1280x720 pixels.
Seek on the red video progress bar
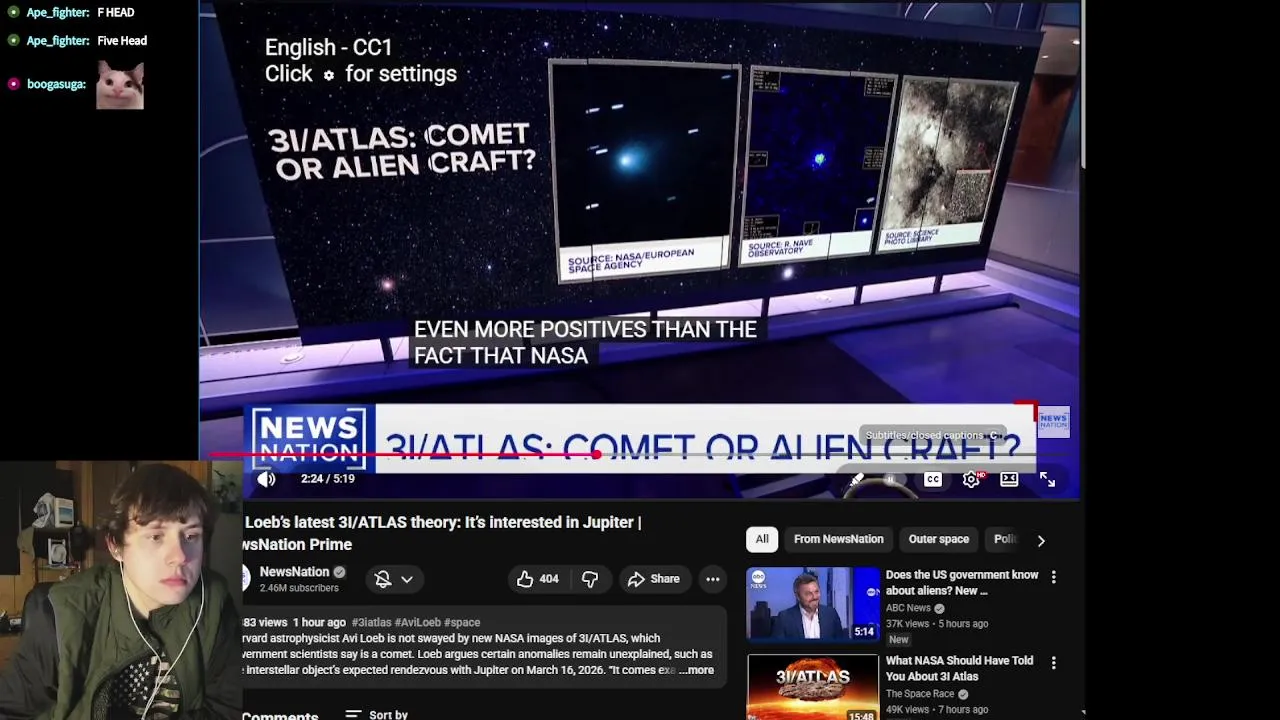point(640,455)
